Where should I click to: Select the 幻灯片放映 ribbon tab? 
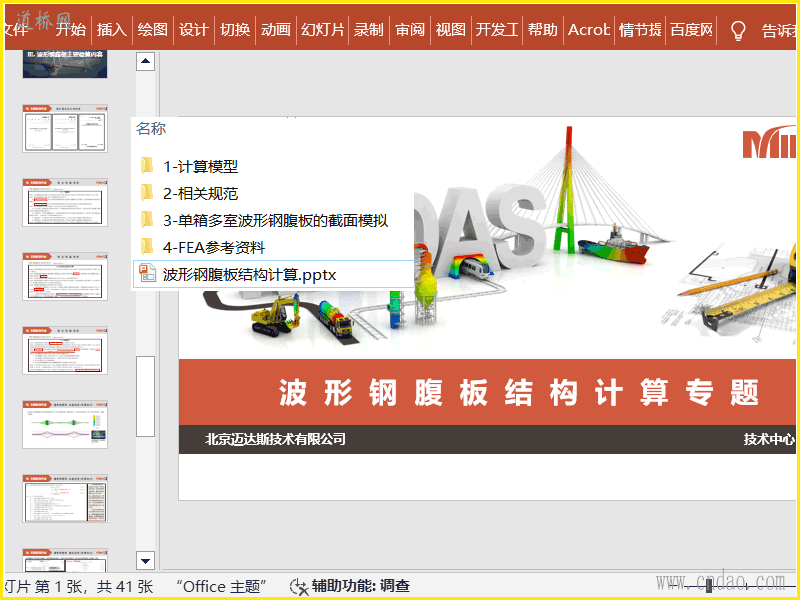pos(322,30)
